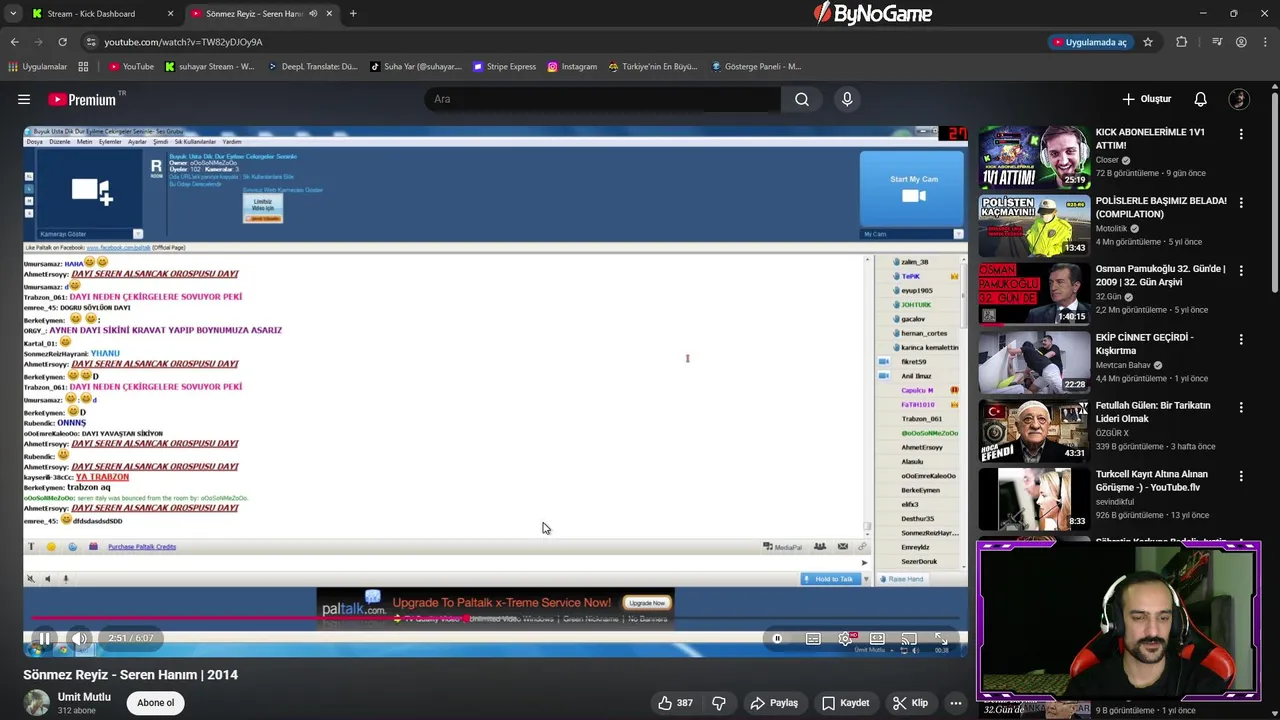Open options for Fetullah Gülen video
The image size is (1280, 720).
click(x=1241, y=407)
